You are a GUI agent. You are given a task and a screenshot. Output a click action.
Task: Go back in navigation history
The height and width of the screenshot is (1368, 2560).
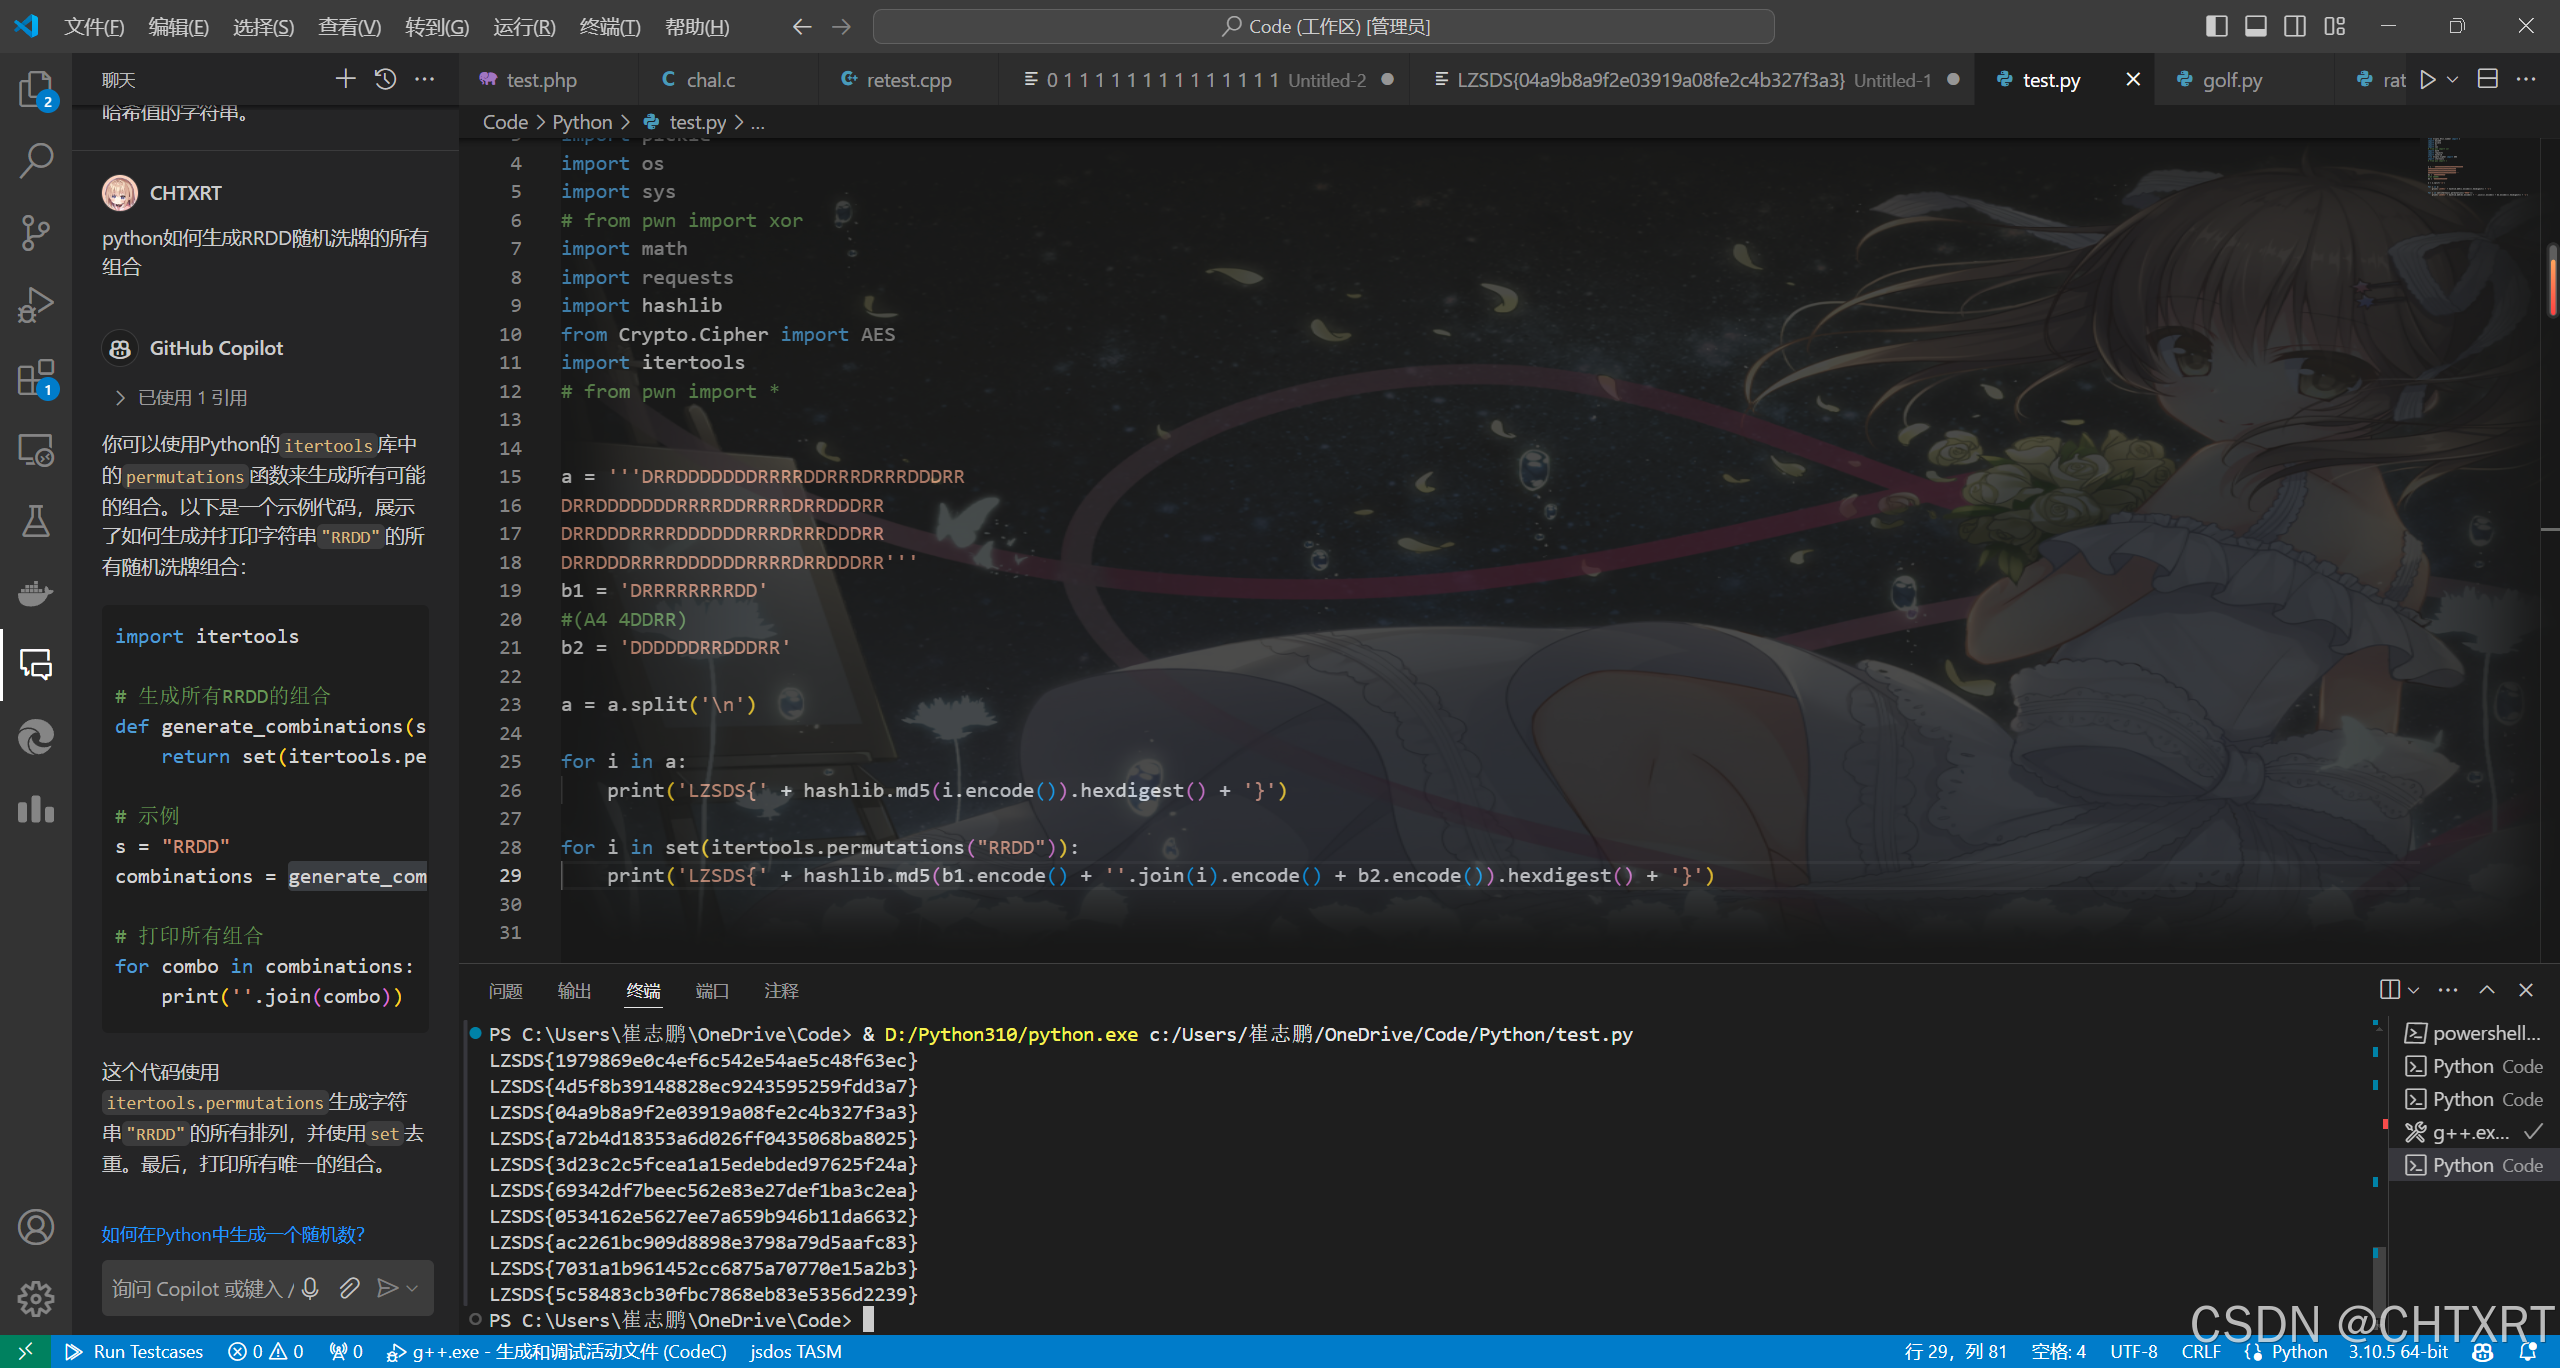[801, 27]
